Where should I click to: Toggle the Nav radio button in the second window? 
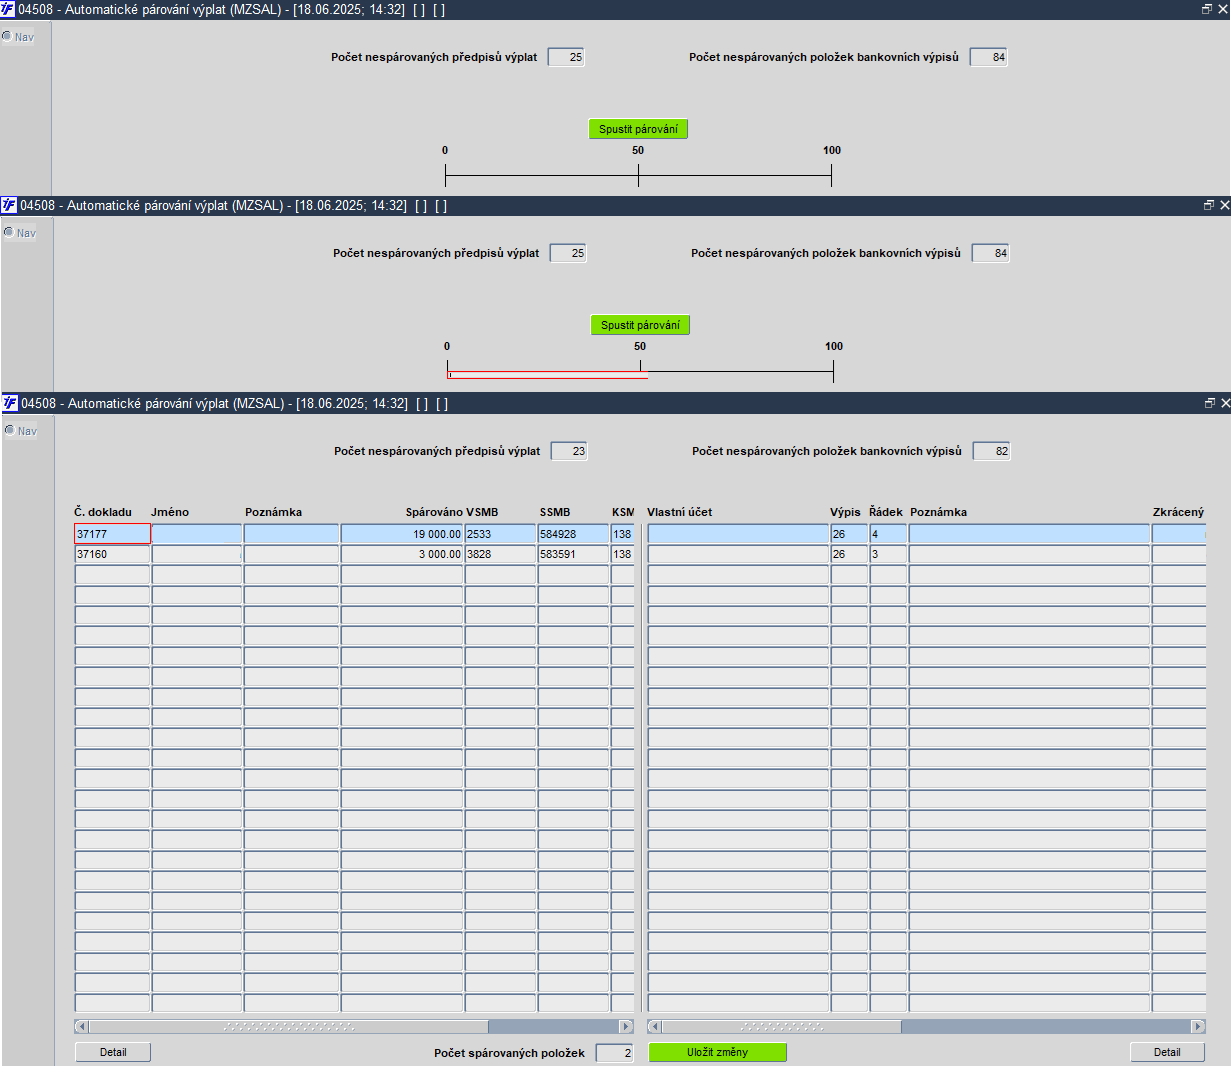click(x=9, y=233)
